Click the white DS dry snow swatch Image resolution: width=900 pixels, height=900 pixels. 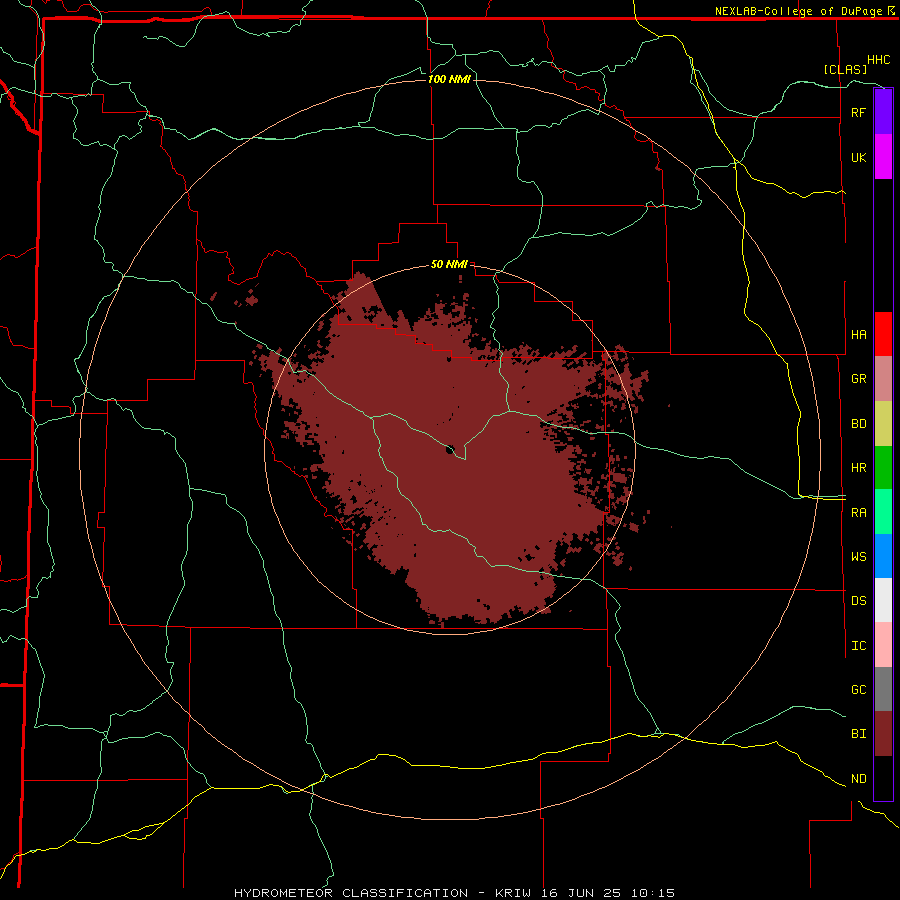pyautogui.click(x=883, y=600)
